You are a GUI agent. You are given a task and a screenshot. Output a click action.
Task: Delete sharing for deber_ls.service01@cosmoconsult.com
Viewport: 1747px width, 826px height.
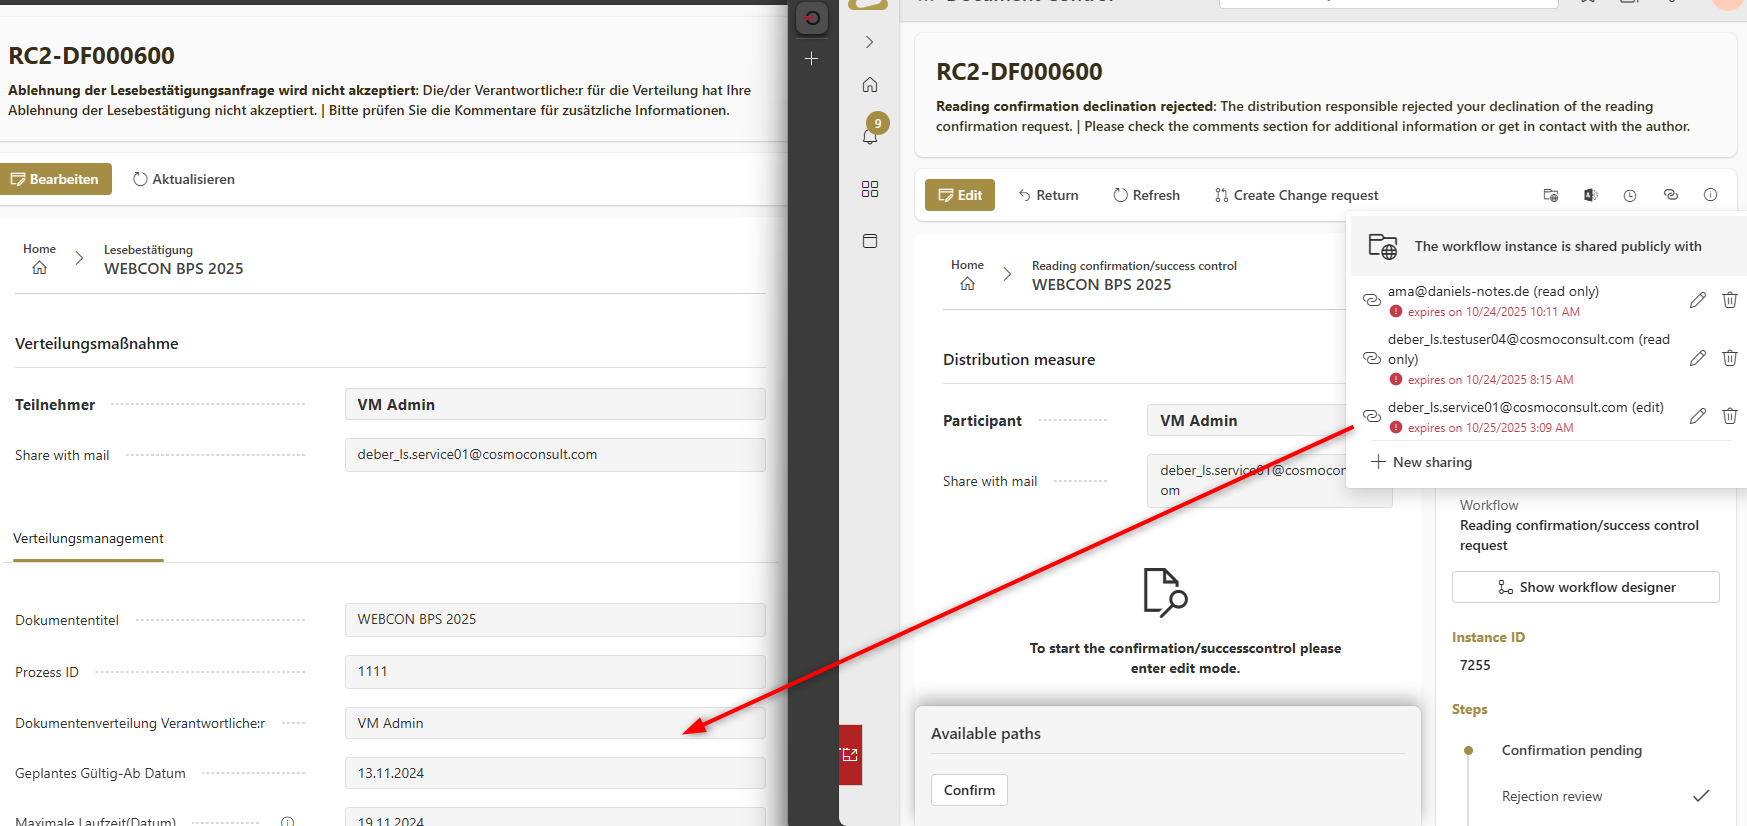tap(1729, 416)
